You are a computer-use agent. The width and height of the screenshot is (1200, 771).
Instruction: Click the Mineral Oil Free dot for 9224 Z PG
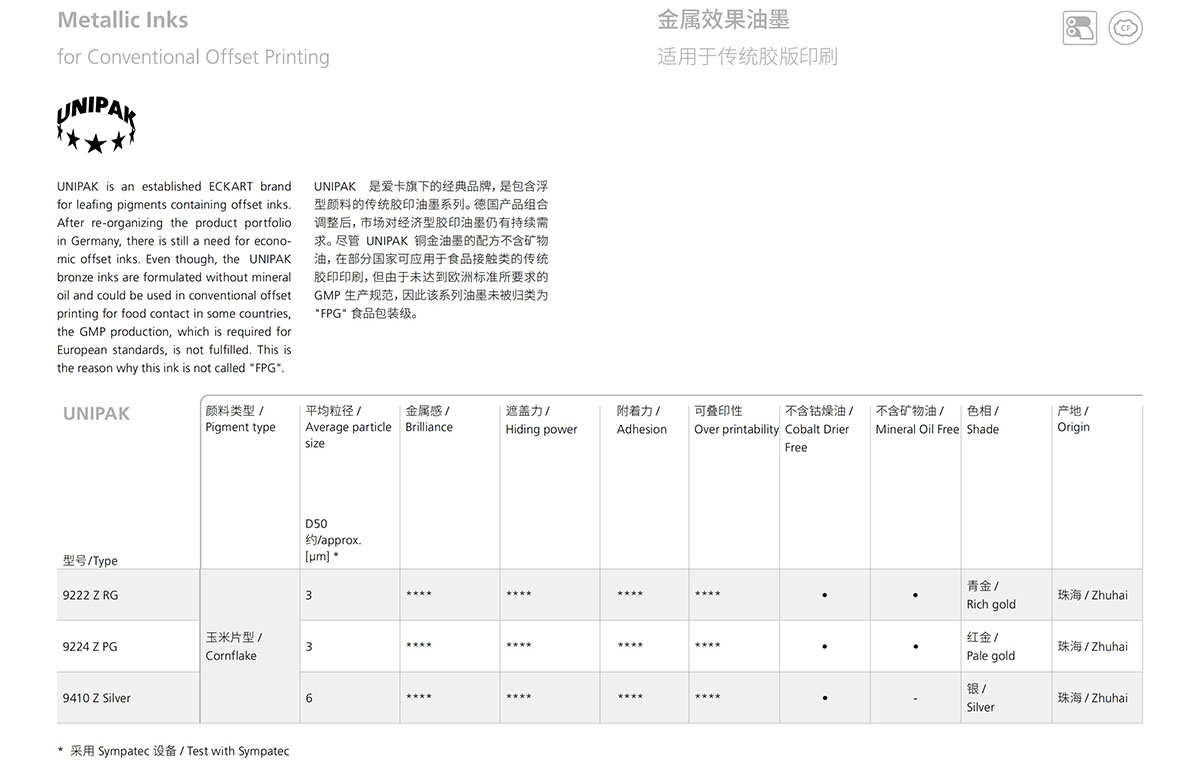915,647
